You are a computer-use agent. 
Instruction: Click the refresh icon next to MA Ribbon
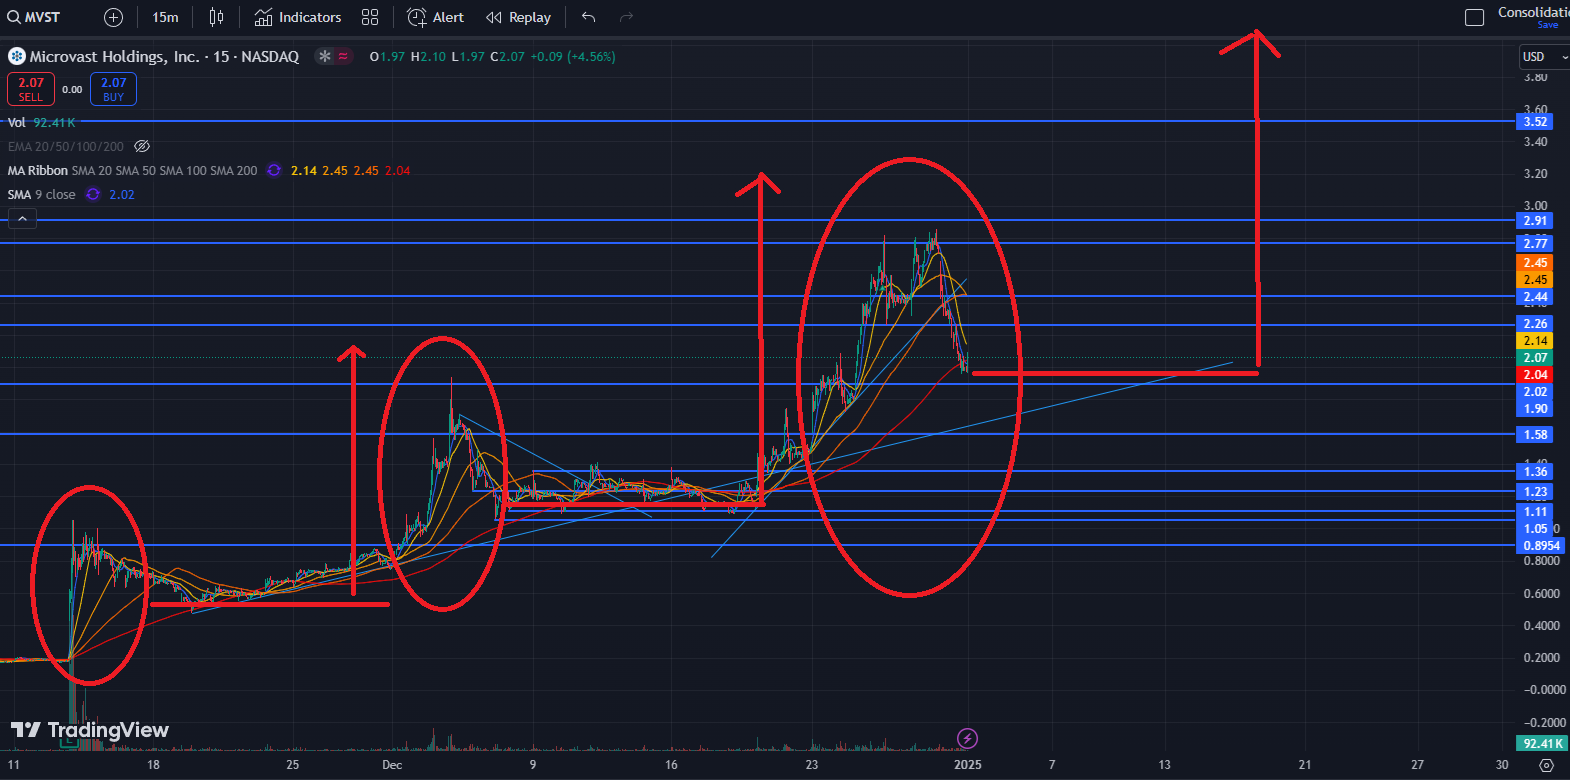click(274, 170)
